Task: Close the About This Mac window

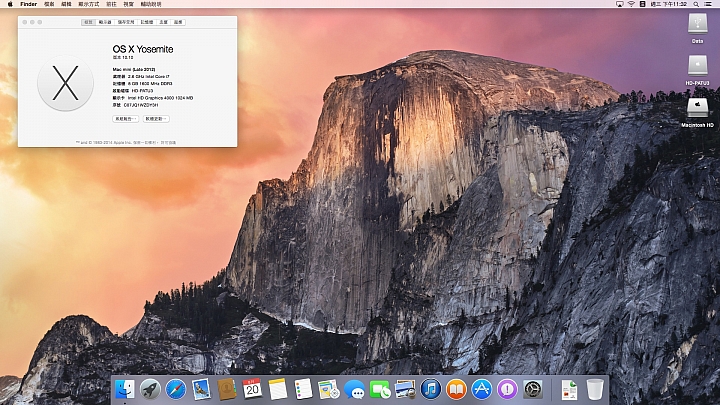Action: tap(25, 22)
